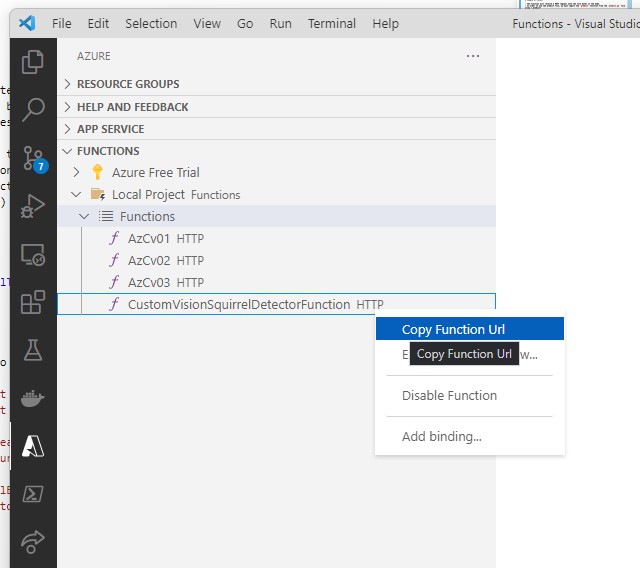Click function icon beside AzCv01
This screenshot has width=640, height=568.
click(114, 238)
